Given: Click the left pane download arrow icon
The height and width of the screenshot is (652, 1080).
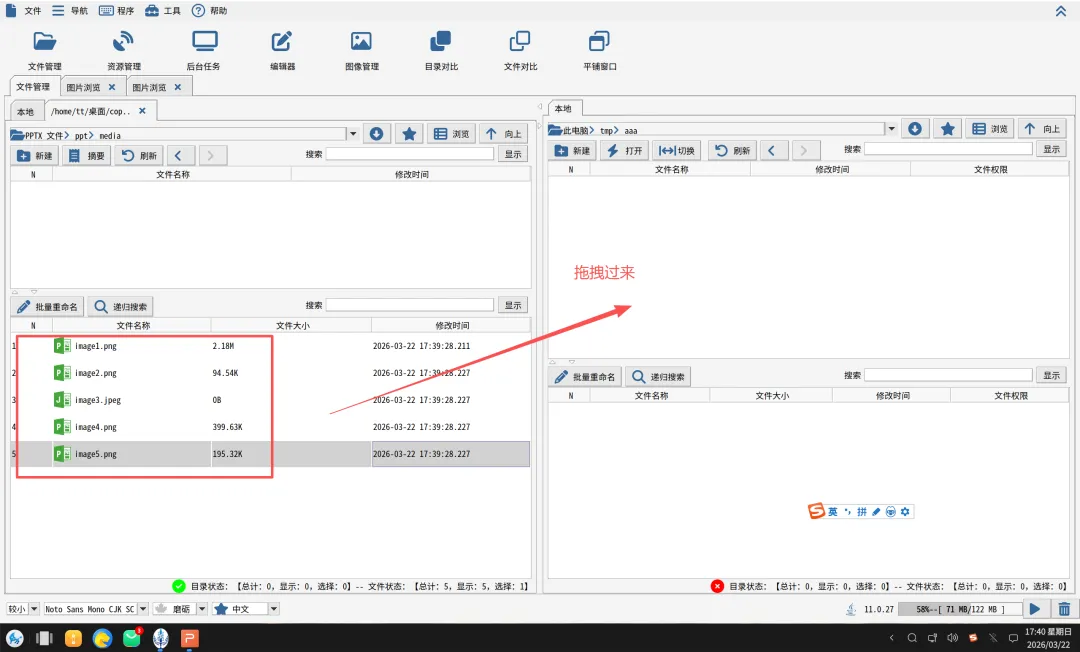Looking at the screenshot, I should tap(376, 134).
